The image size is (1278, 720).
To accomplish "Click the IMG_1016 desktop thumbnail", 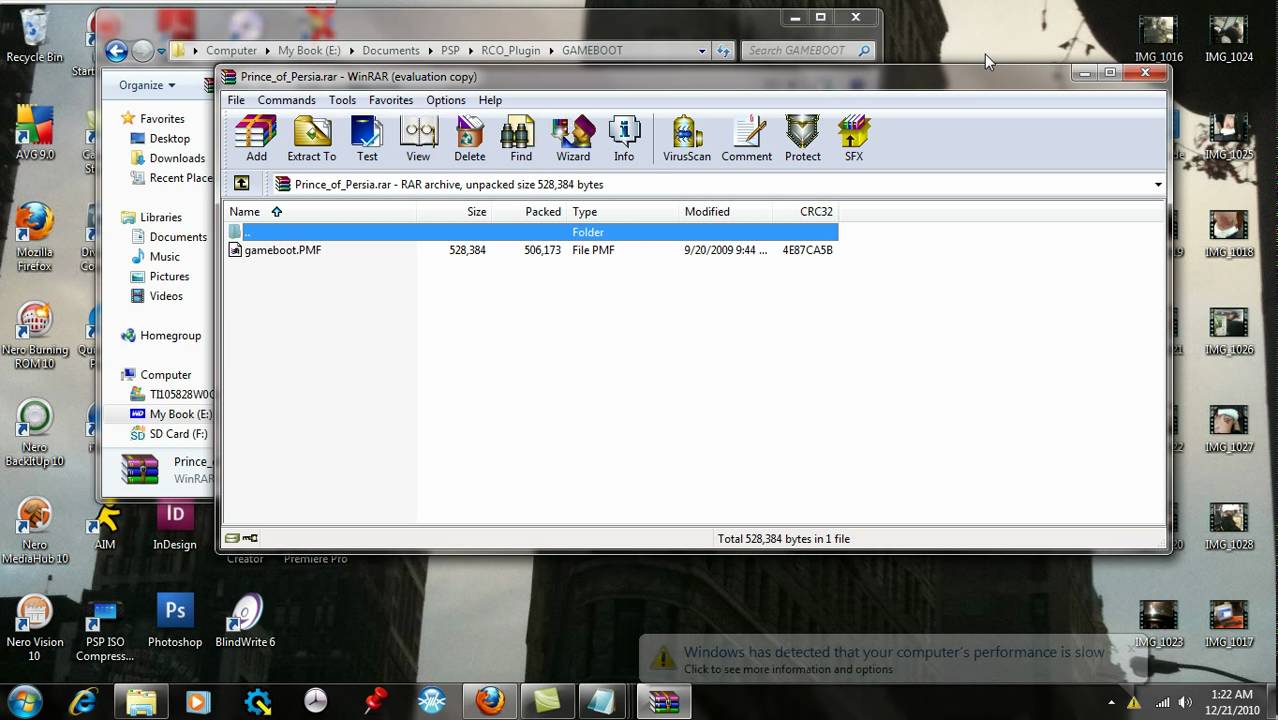I will pos(1158,40).
